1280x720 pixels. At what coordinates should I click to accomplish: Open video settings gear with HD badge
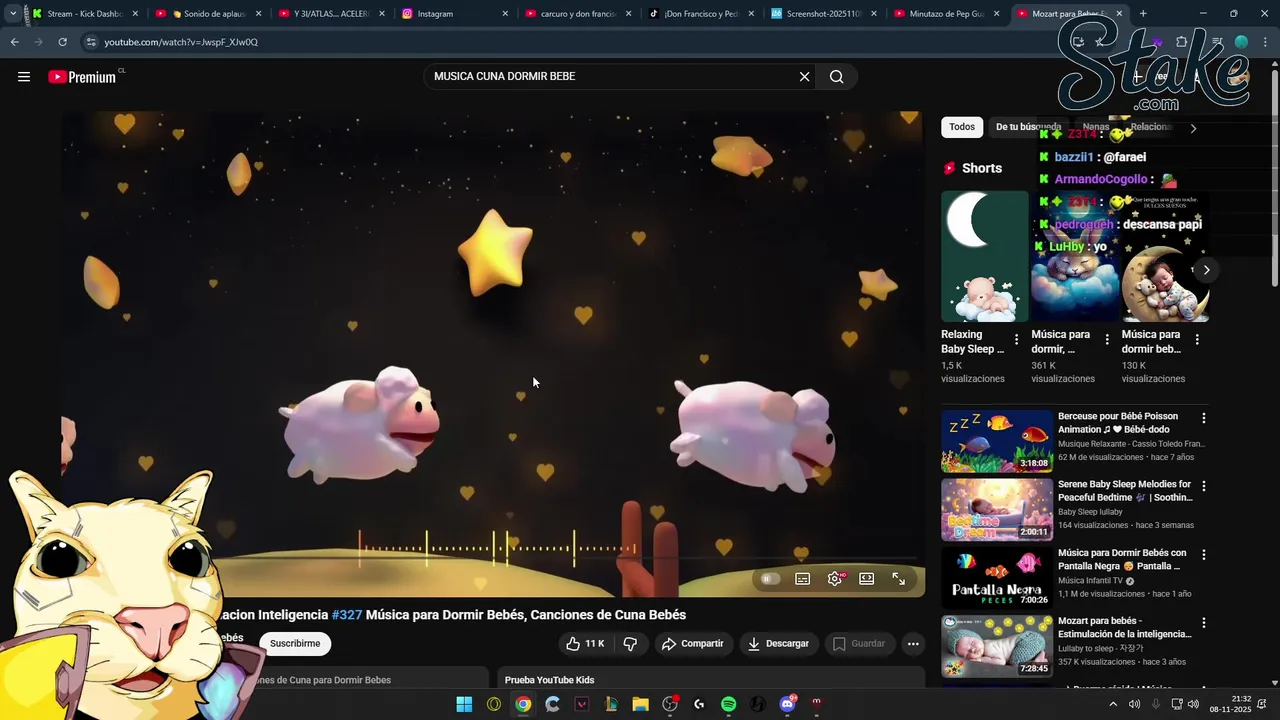(835, 579)
